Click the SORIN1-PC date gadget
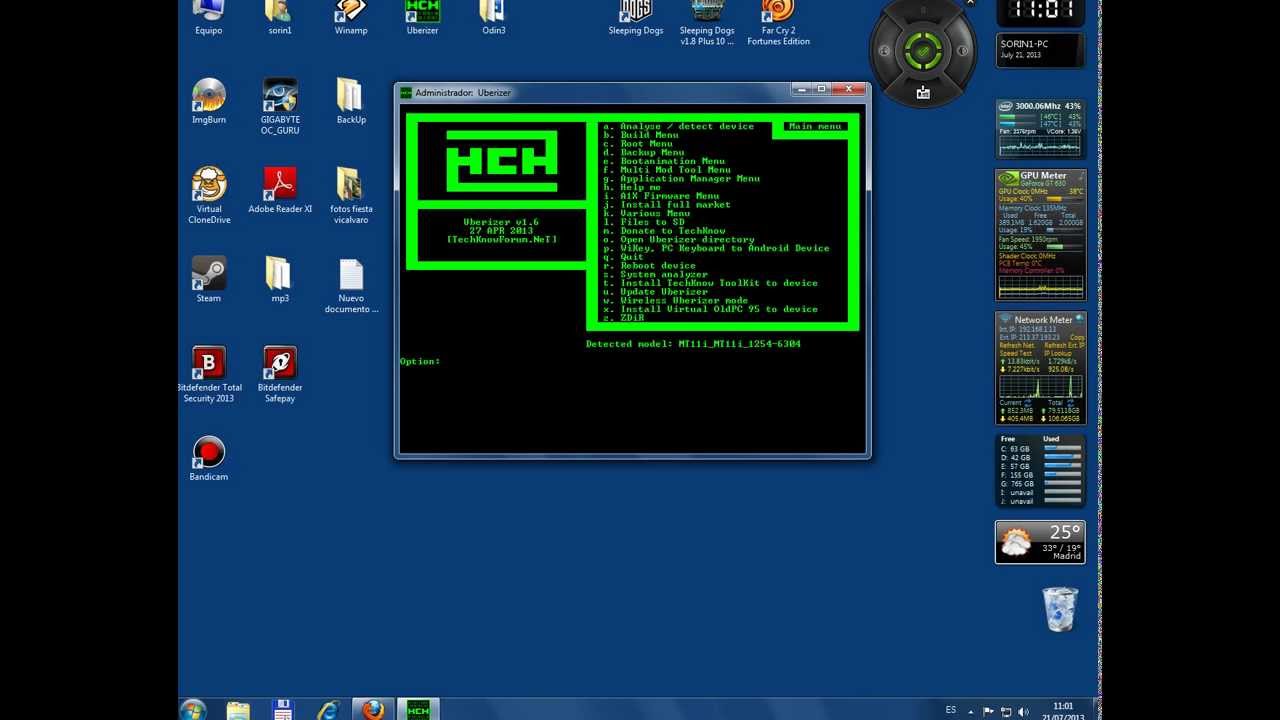 point(1040,49)
